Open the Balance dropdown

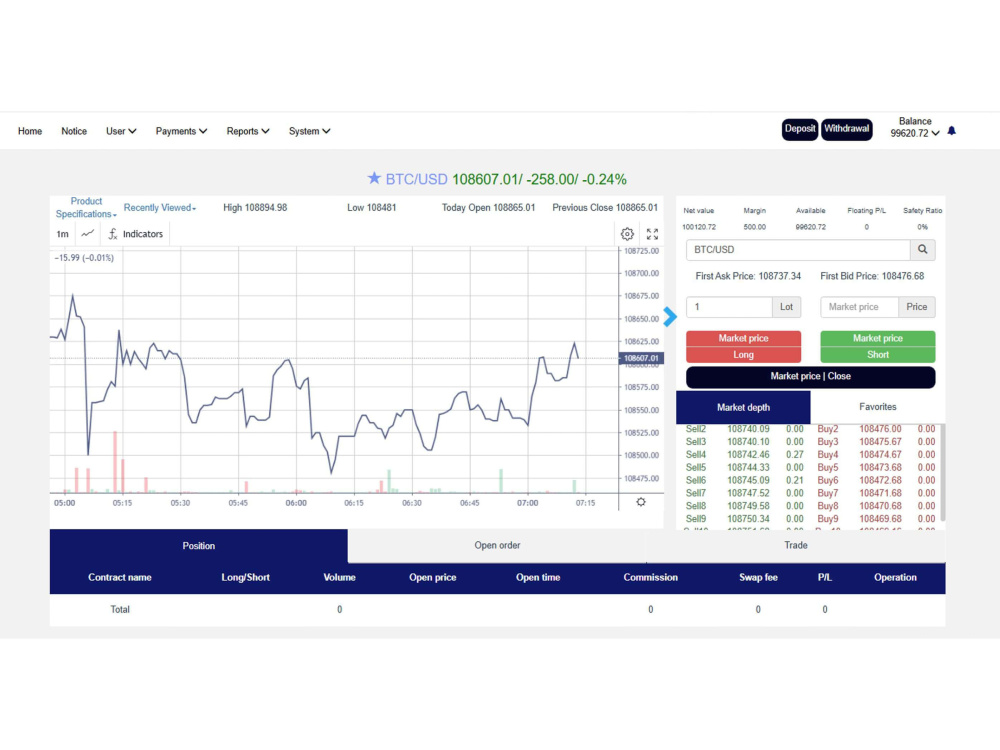(x=915, y=128)
